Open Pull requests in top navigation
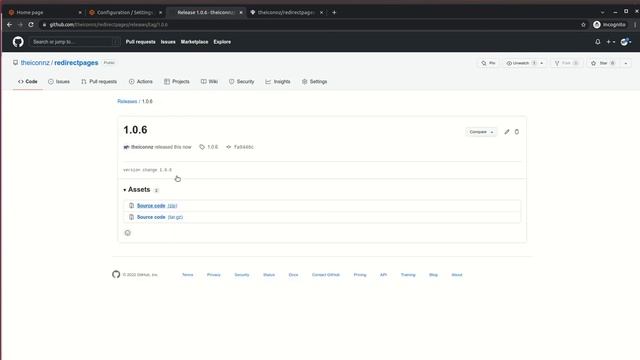 (140, 42)
